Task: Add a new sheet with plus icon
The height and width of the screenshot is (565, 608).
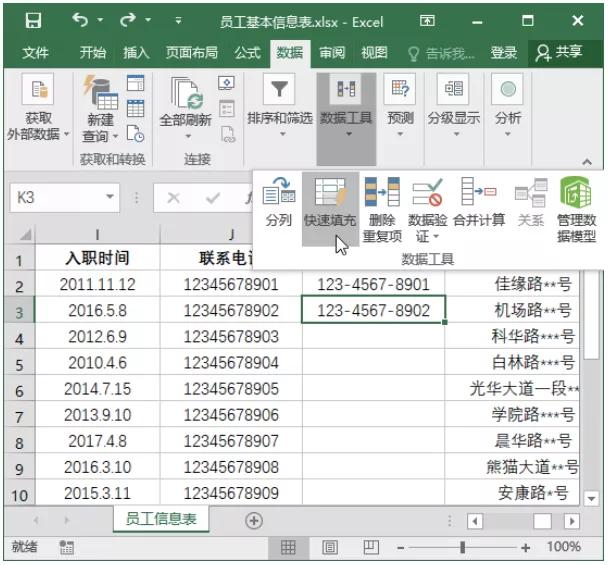Action: click(254, 520)
